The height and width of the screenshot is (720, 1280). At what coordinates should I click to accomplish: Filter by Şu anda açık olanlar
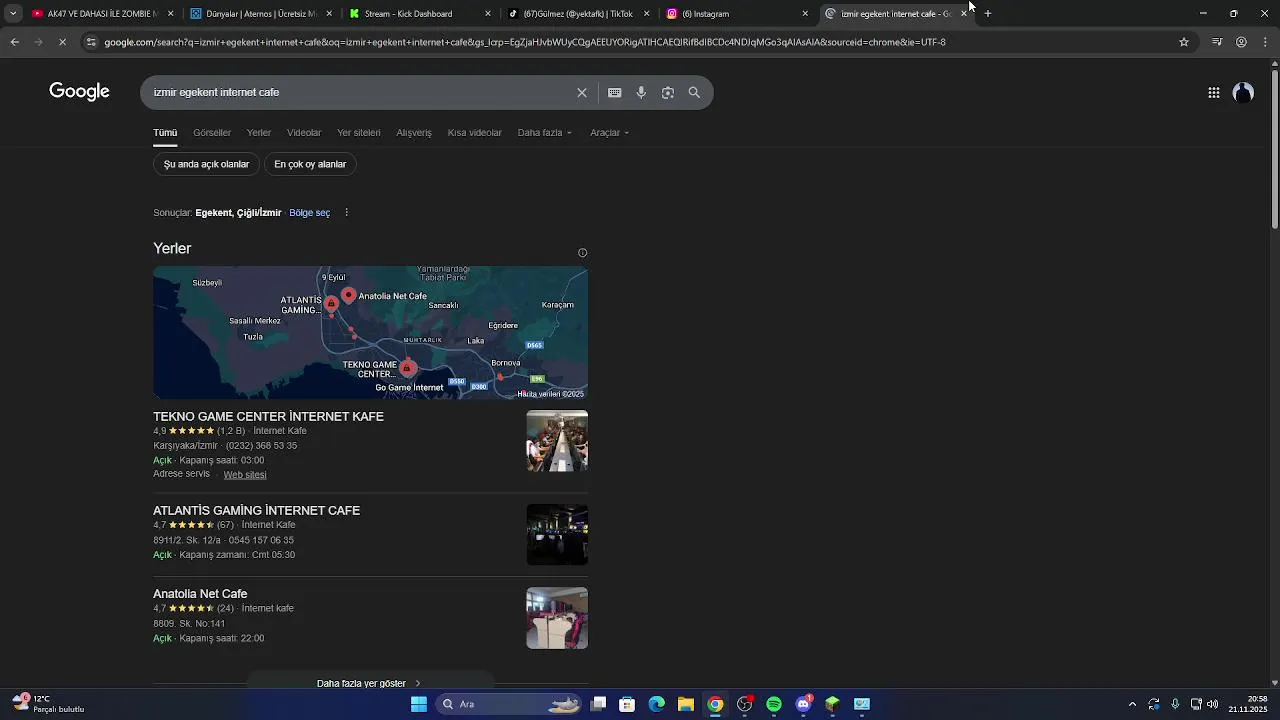(x=206, y=164)
